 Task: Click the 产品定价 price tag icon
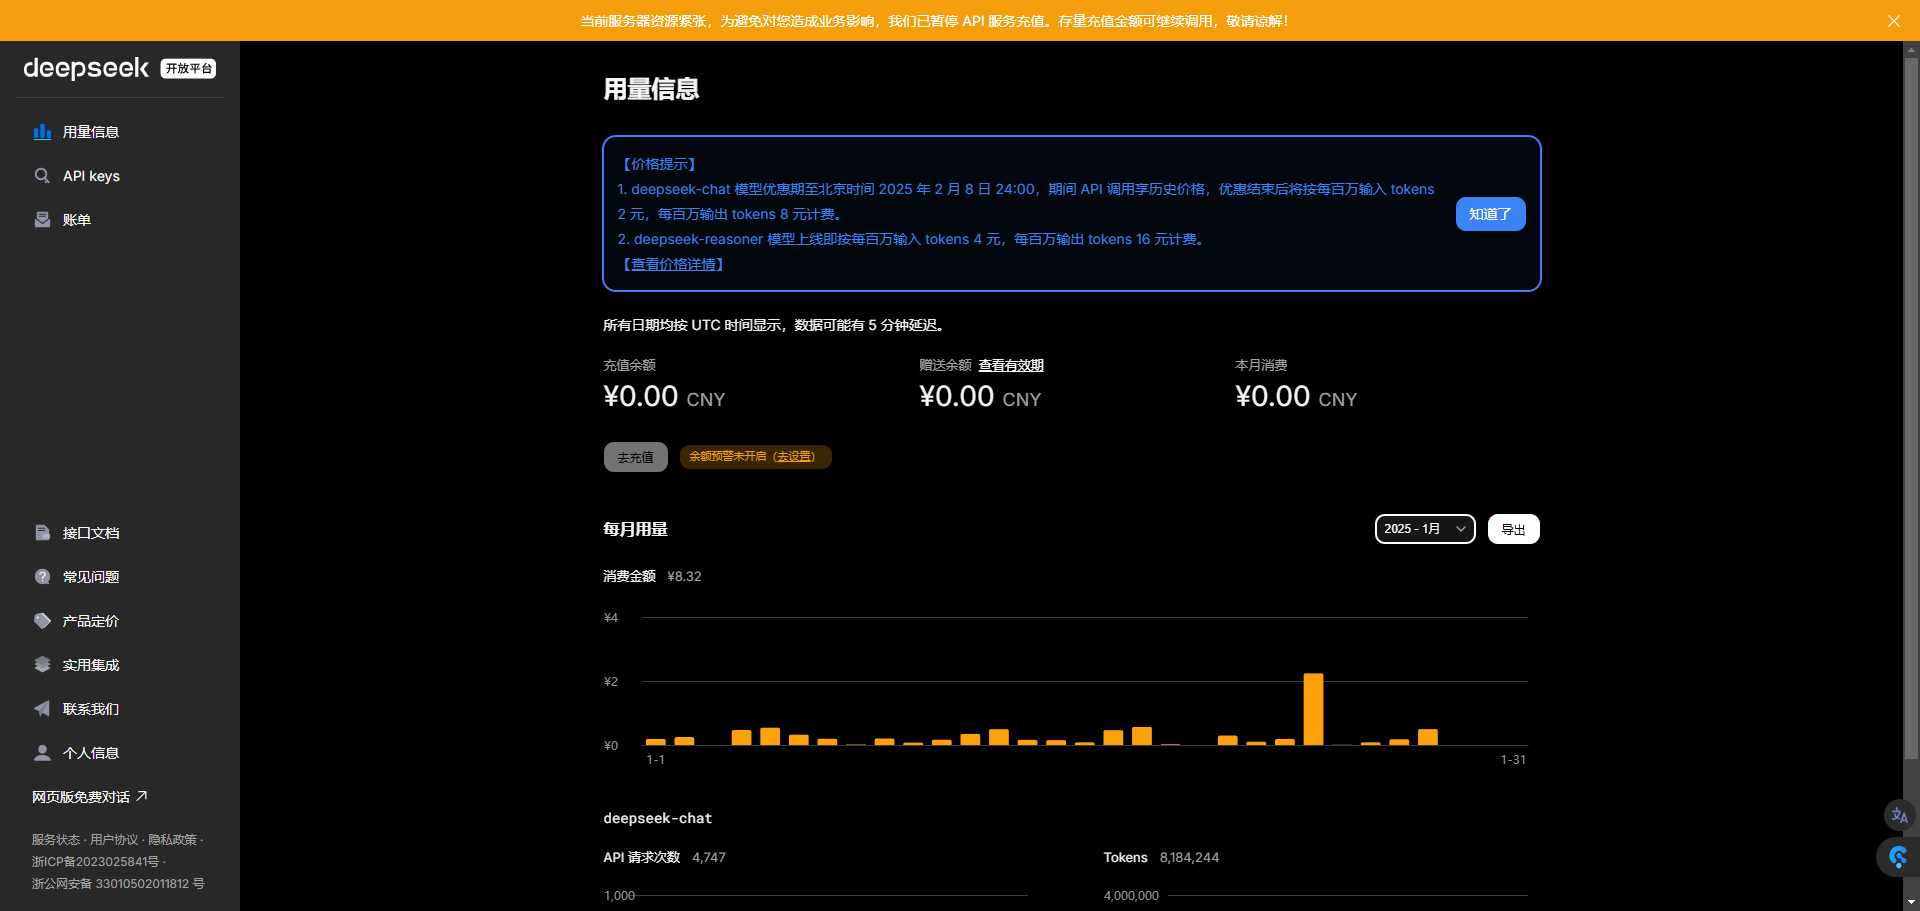coord(42,621)
